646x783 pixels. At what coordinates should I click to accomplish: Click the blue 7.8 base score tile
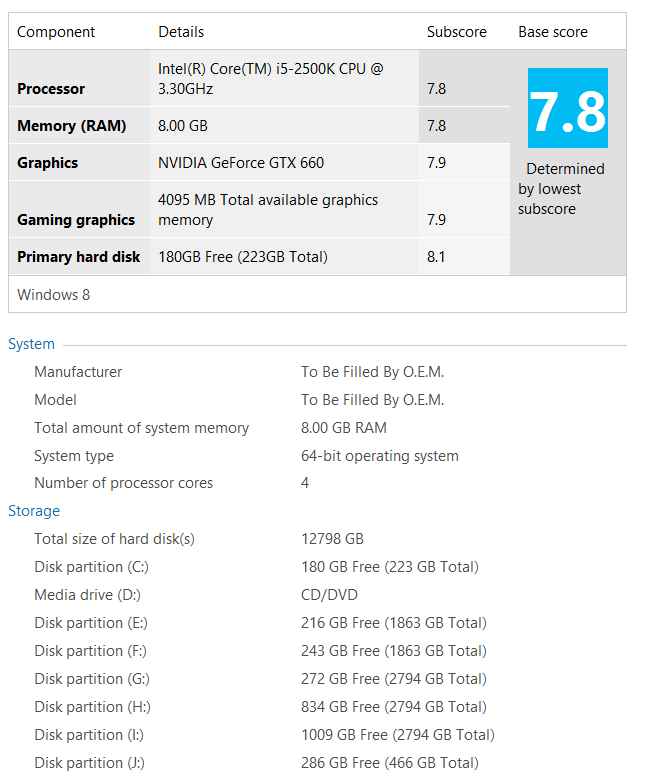point(568,108)
